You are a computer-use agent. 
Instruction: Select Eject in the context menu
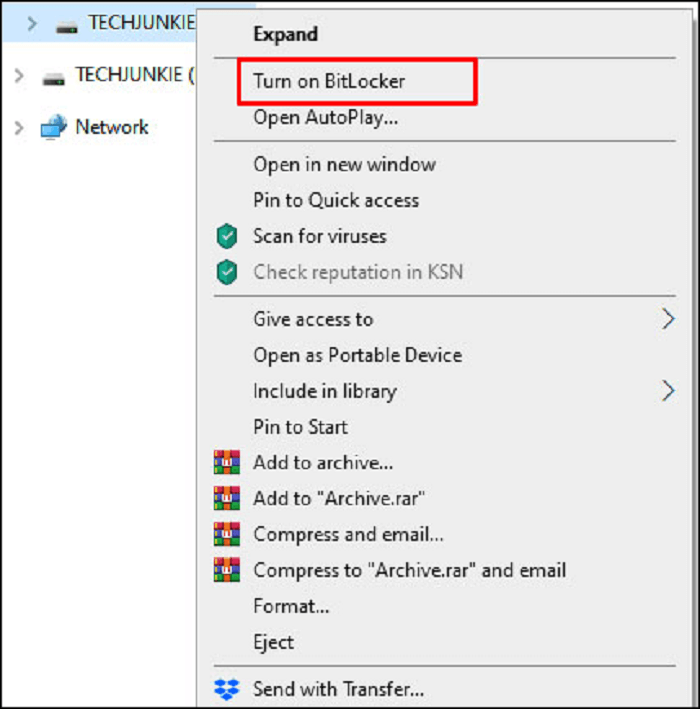pyautogui.click(x=274, y=643)
